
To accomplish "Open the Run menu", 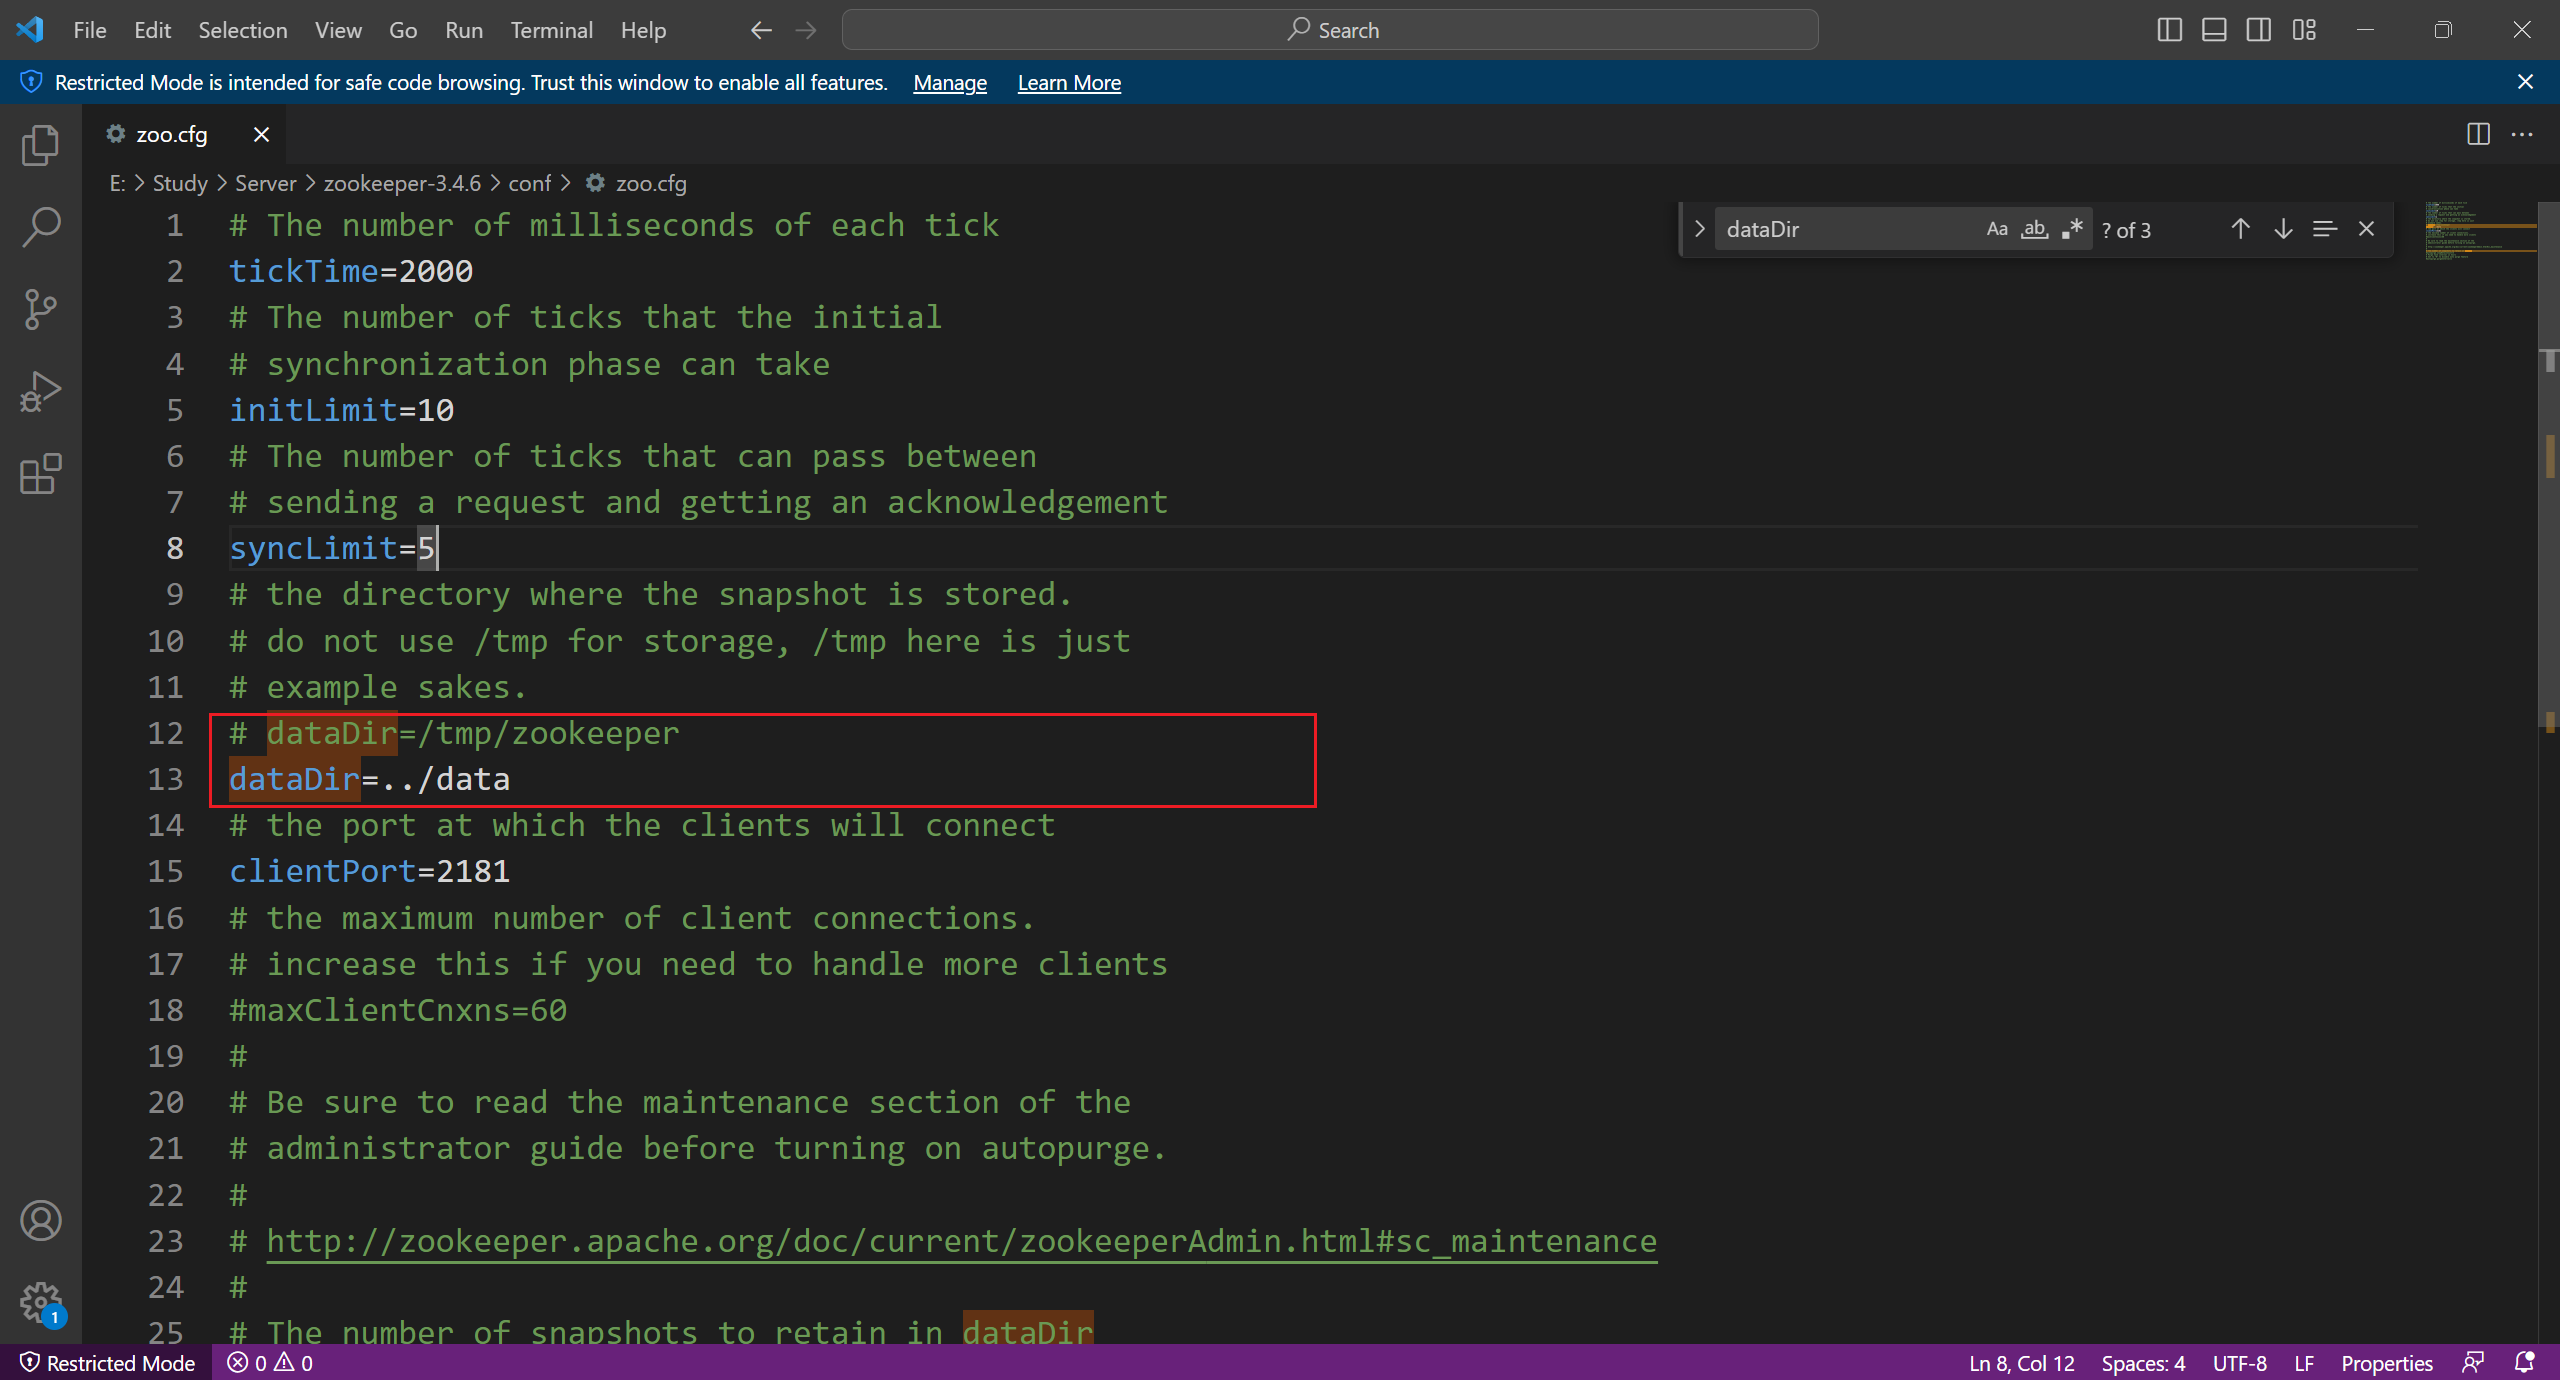I will [464, 30].
